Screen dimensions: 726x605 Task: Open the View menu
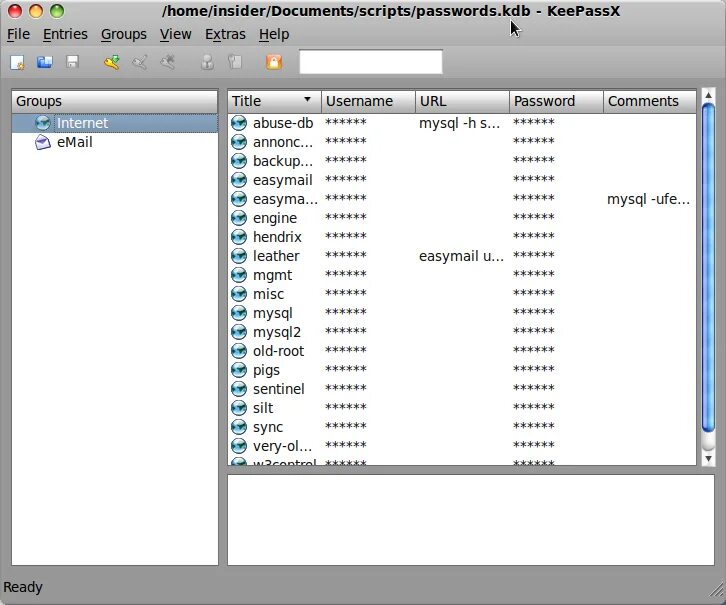click(x=175, y=34)
